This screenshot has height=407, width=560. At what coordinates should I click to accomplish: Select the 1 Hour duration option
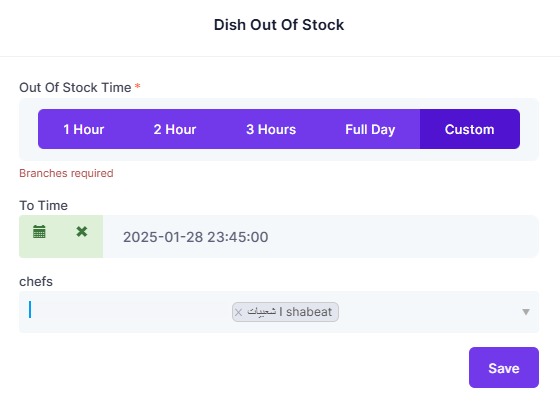pyautogui.click(x=84, y=129)
